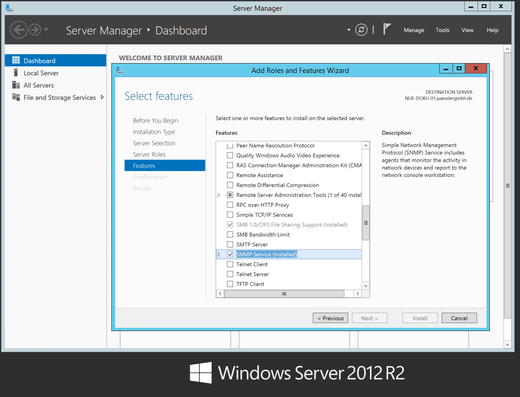Expand Remote Server Administration Tools tree
520x397 pixels.
pos(219,195)
